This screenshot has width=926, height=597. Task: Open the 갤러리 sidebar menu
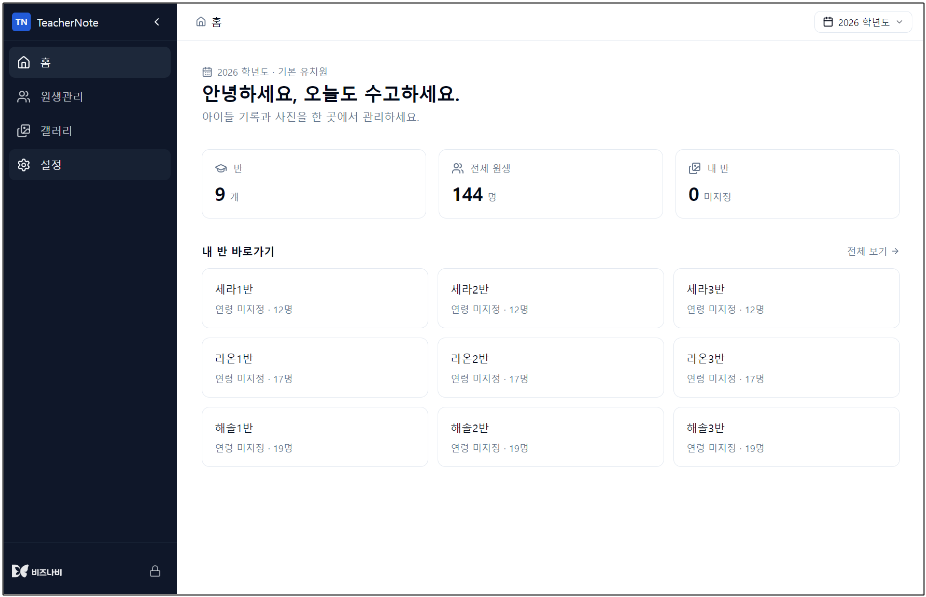pos(90,131)
